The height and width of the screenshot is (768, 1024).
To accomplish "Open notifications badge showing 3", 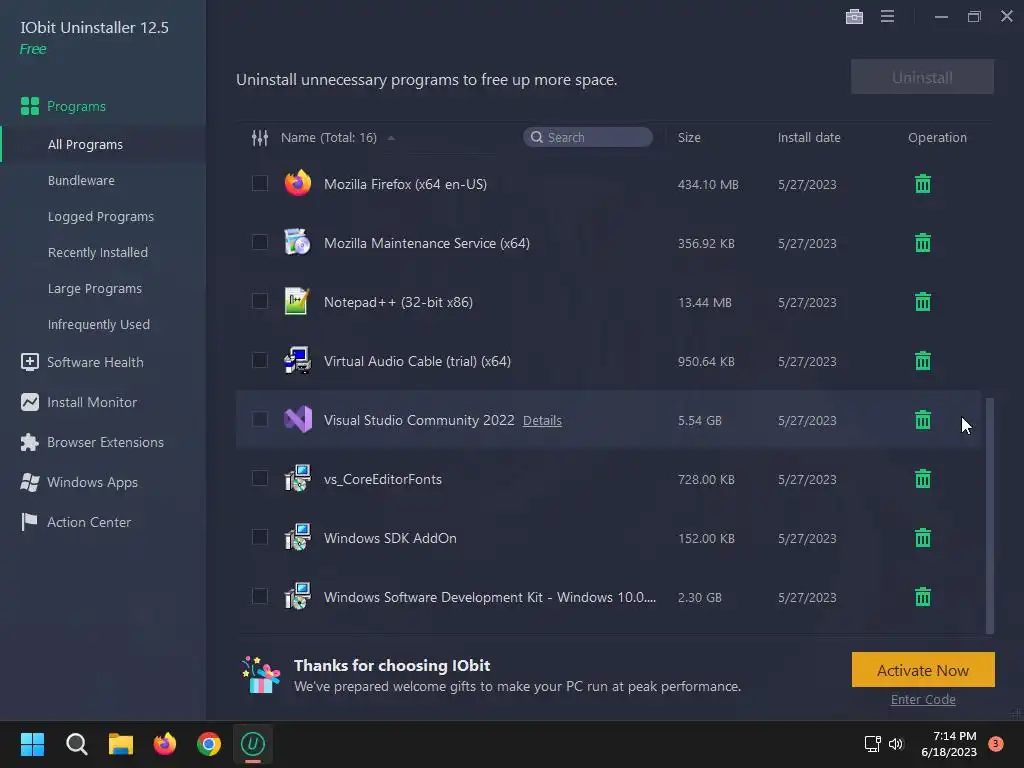I will (x=996, y=744).
